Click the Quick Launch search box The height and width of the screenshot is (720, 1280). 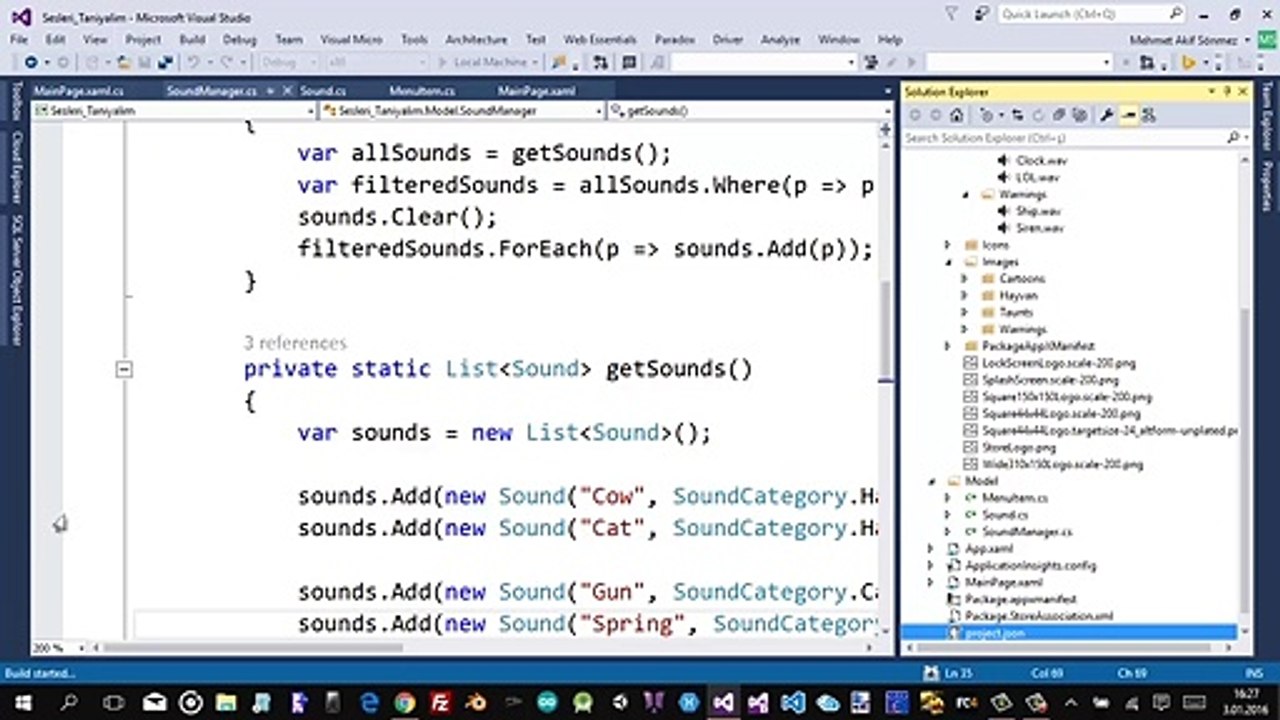[1091, 14]
